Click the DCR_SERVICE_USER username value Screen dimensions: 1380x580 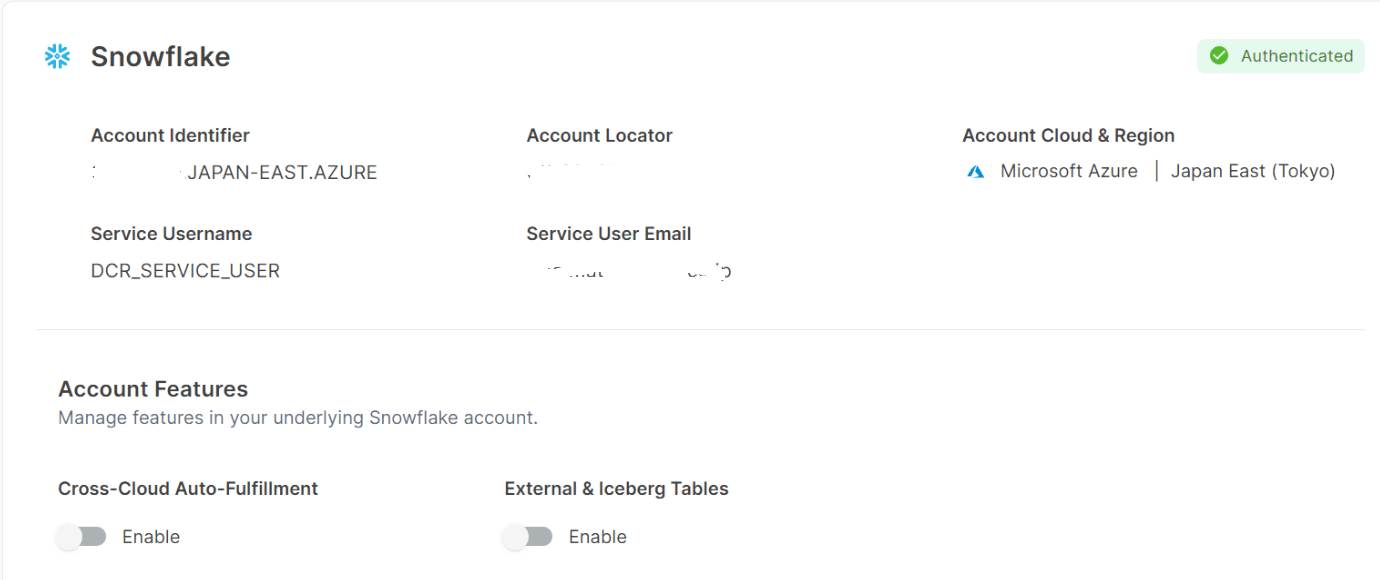click(x=185, y=271)
